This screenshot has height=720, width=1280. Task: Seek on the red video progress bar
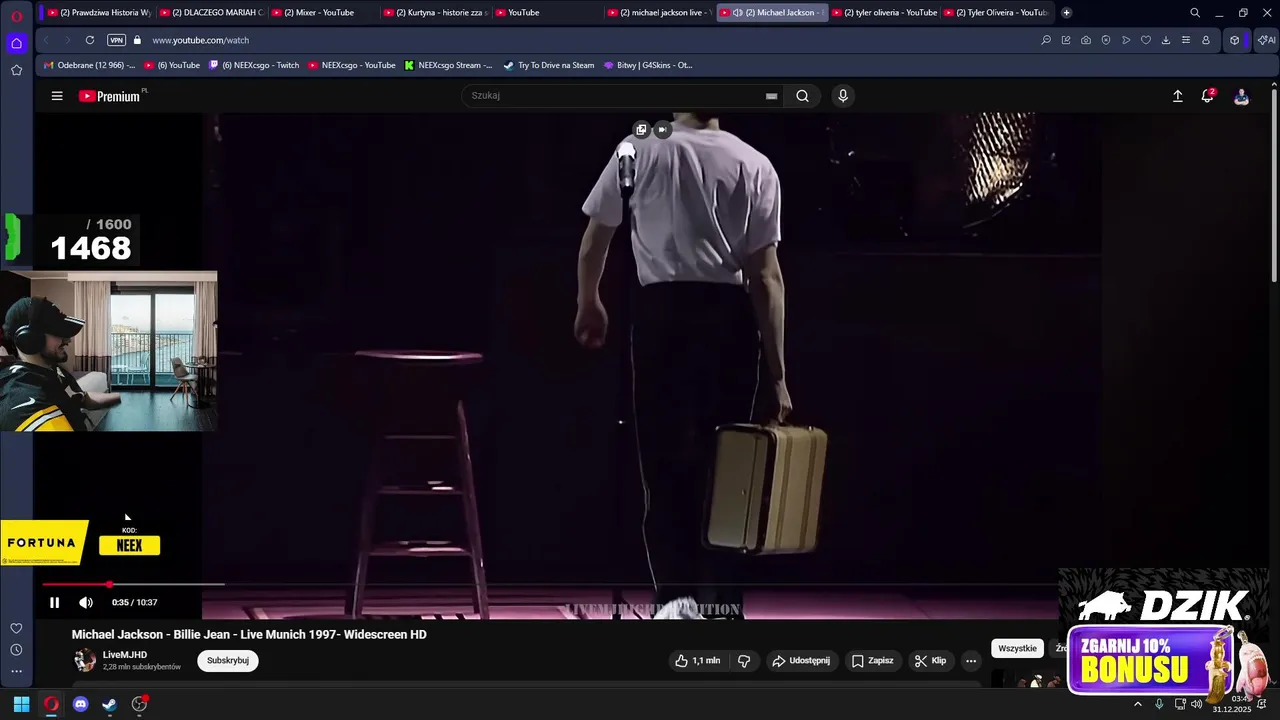tap(133, 584)
